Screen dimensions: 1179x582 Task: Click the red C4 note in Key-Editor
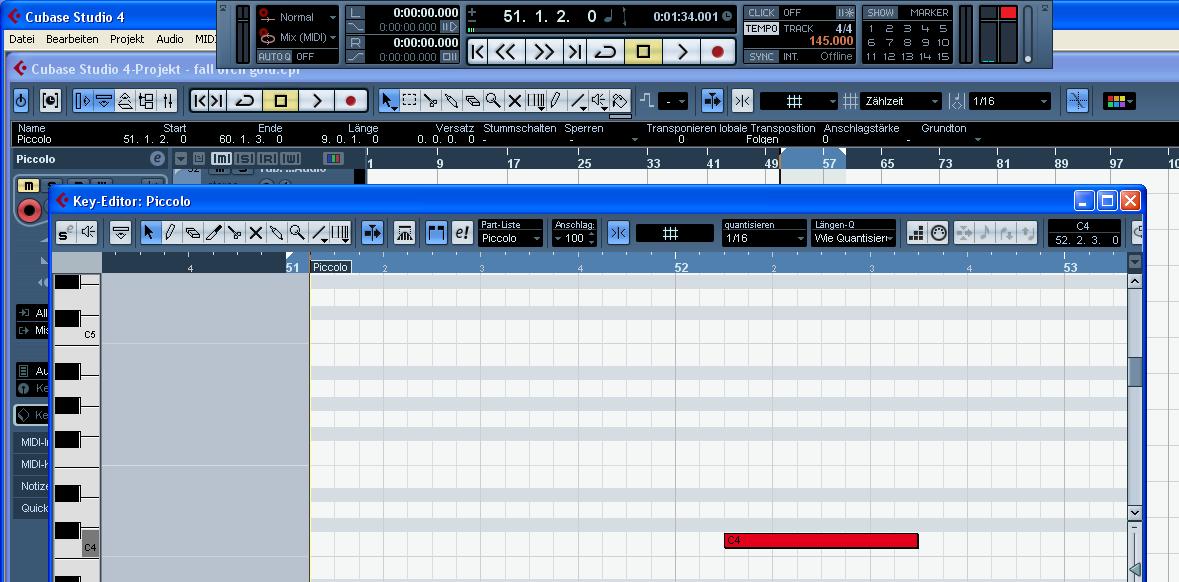tap(821, 541)
